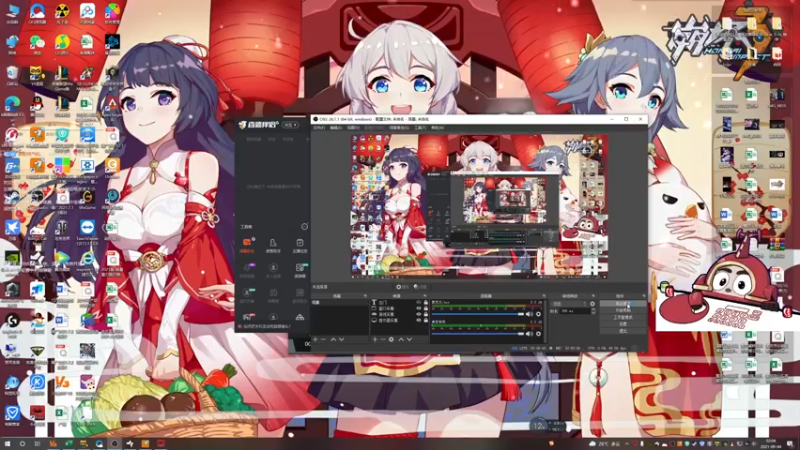The image size is (800, 450).
Task: Pop out the Controls dock
Action: point(645,296)
